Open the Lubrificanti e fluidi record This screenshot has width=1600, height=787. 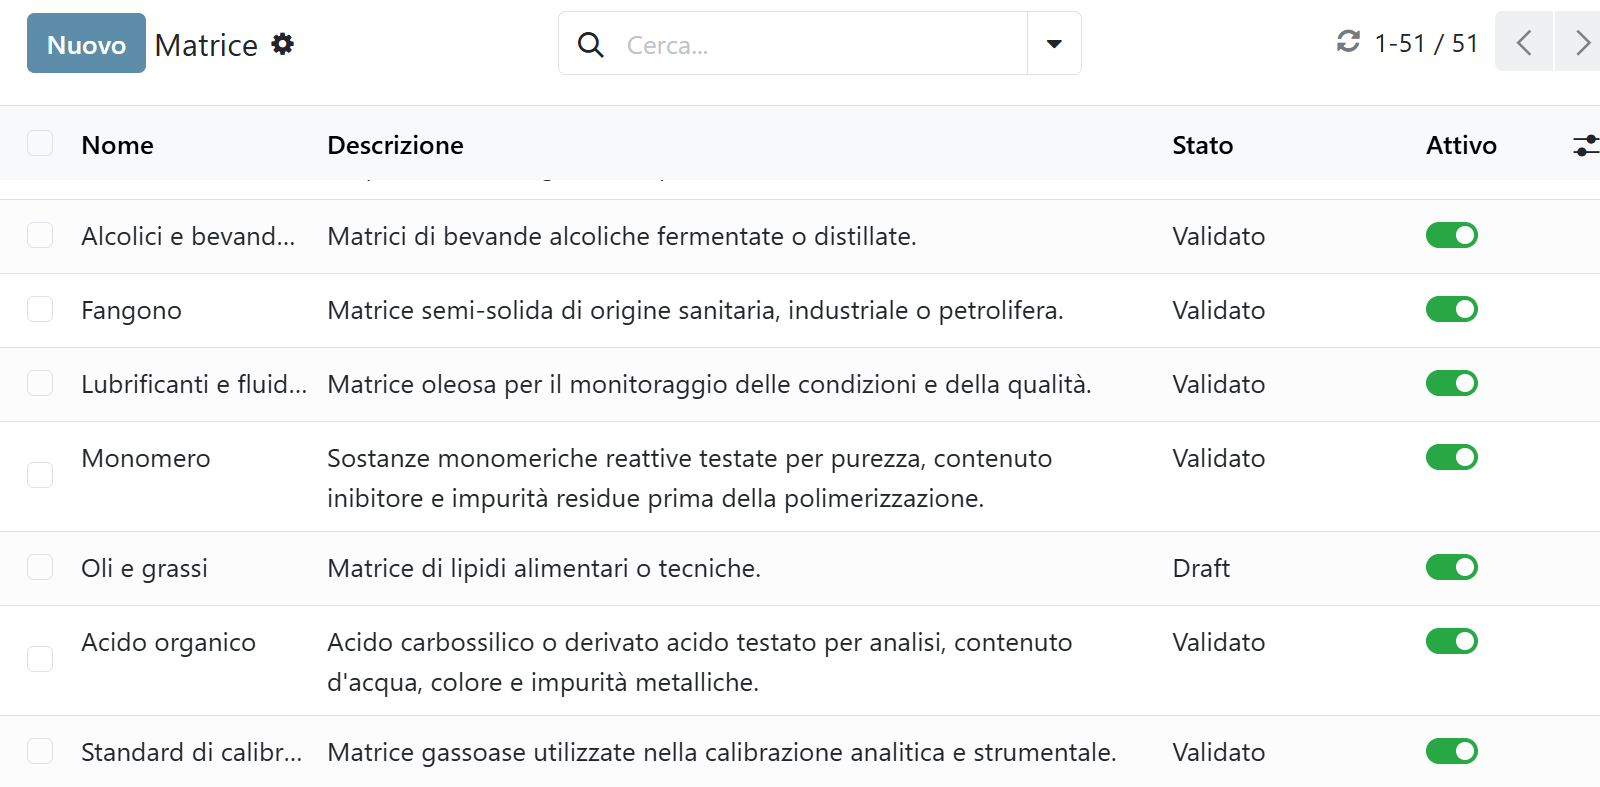[x=193, y=385]
